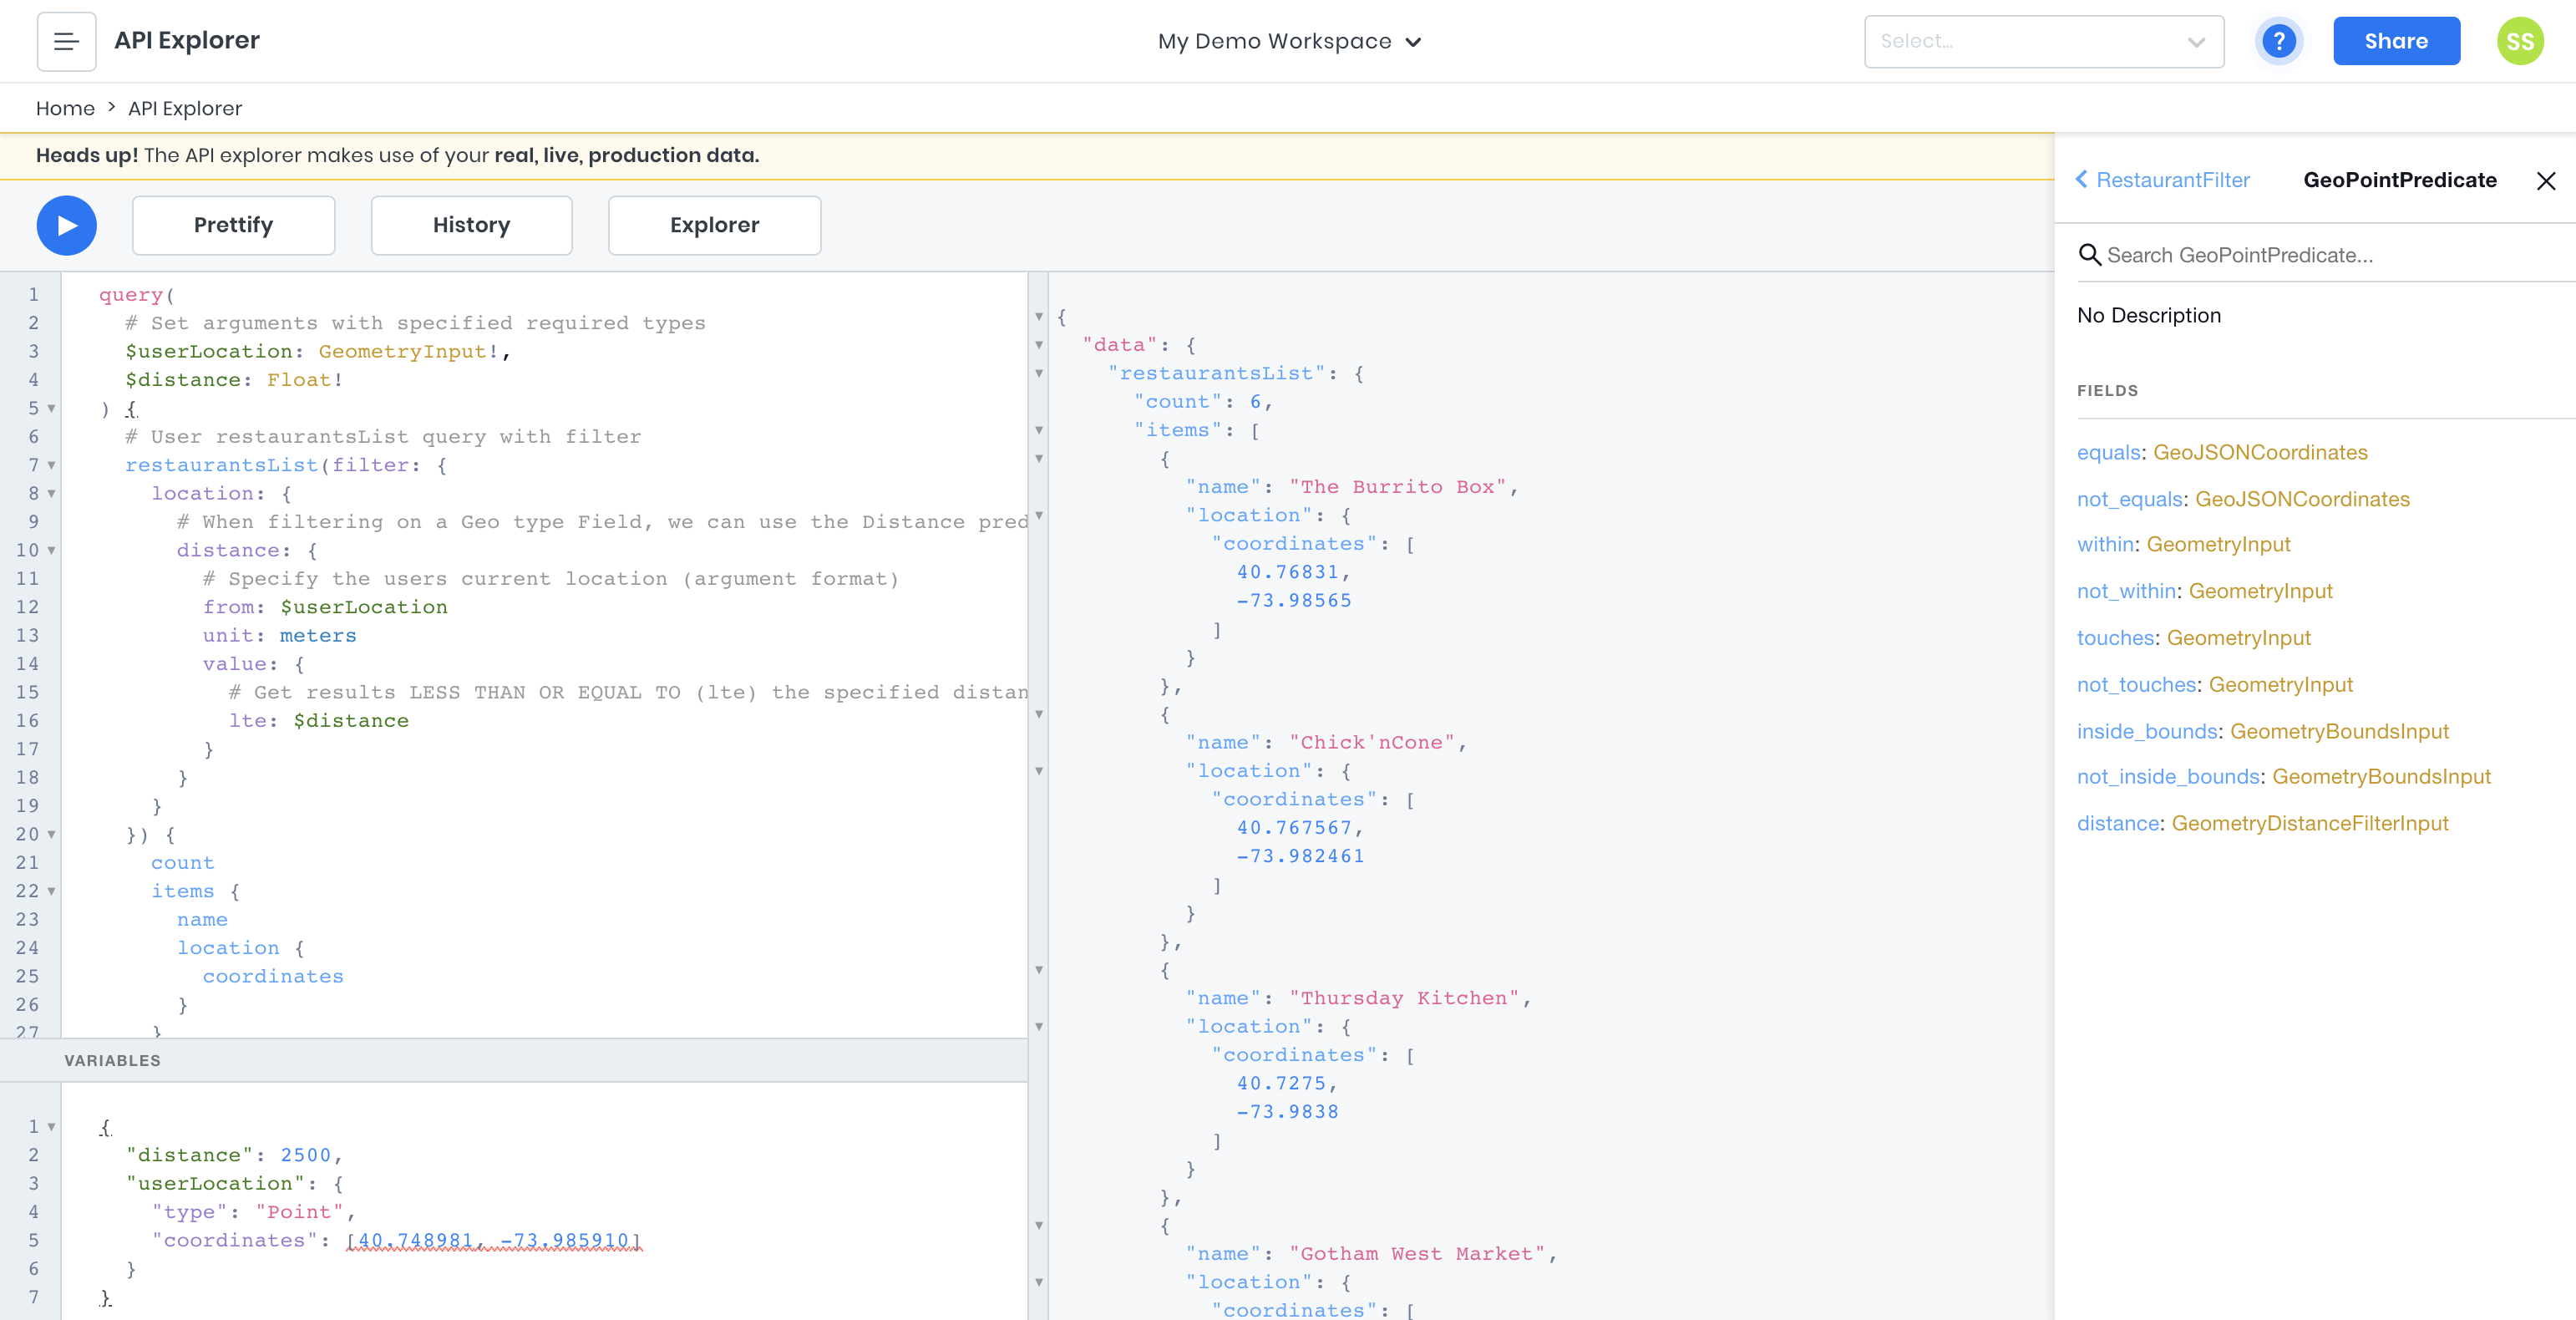The height and width of the screenshot is (1320, 2576).
Task: Open query History
Action: (x=471, y=225)
